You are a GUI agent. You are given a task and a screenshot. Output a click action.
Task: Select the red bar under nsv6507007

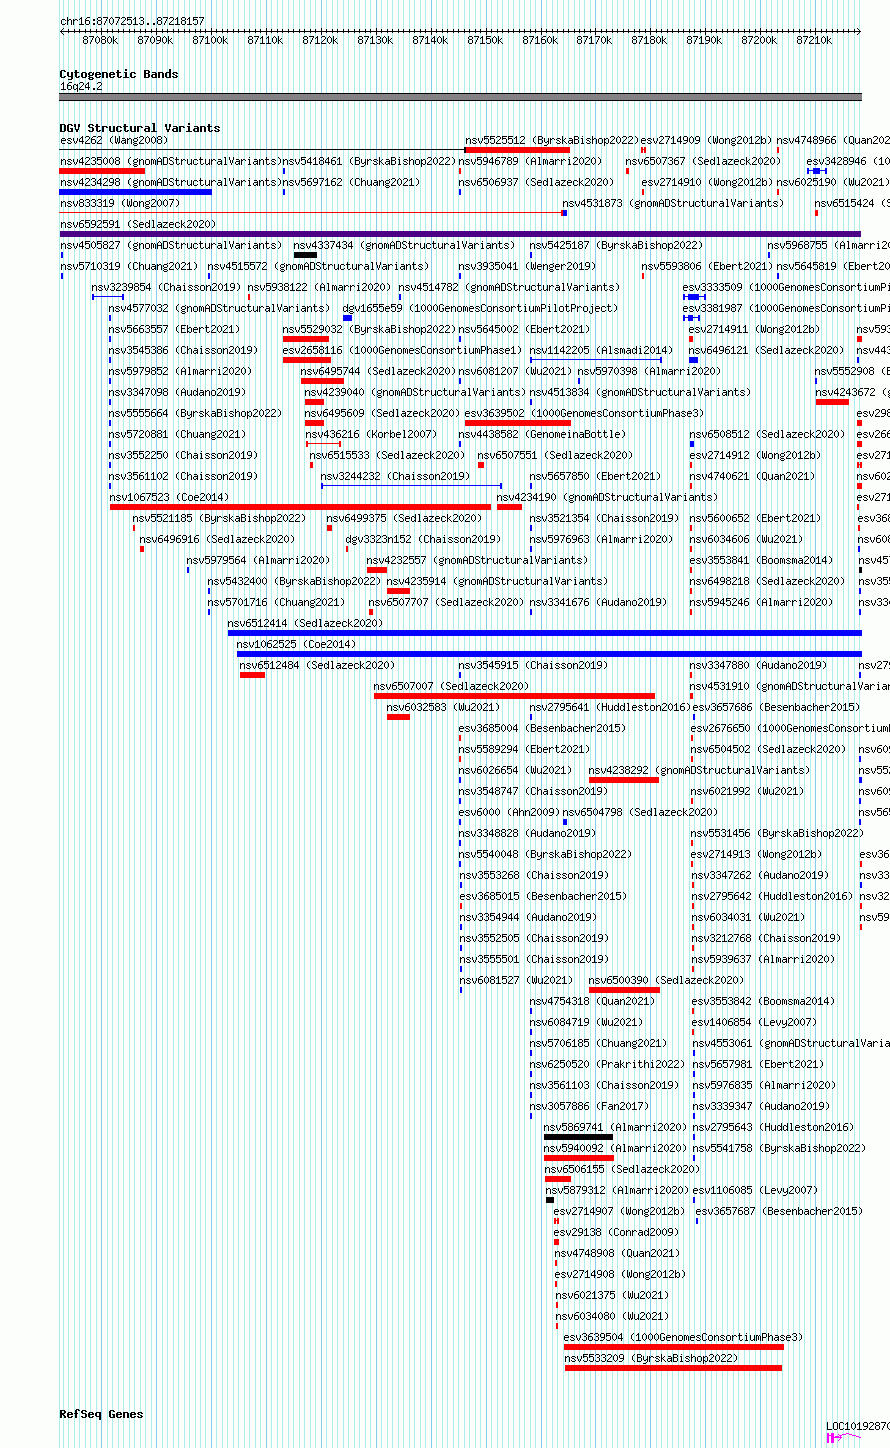(514, 696)
